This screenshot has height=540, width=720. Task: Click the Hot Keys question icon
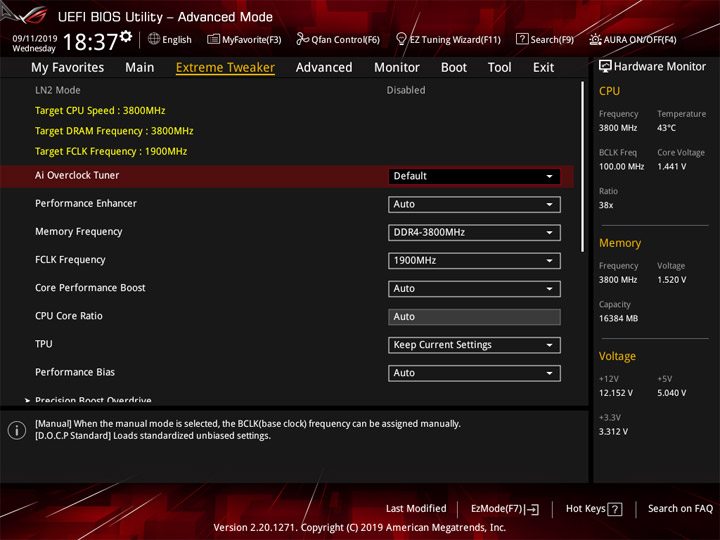click(x=615, y=509)
